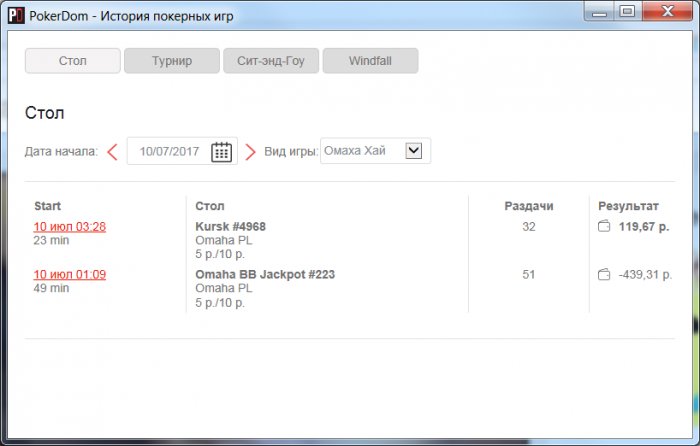Click wallet icon beside -439,31 р. result
This screenshot has height=446, width=700.
pos(604,274)
